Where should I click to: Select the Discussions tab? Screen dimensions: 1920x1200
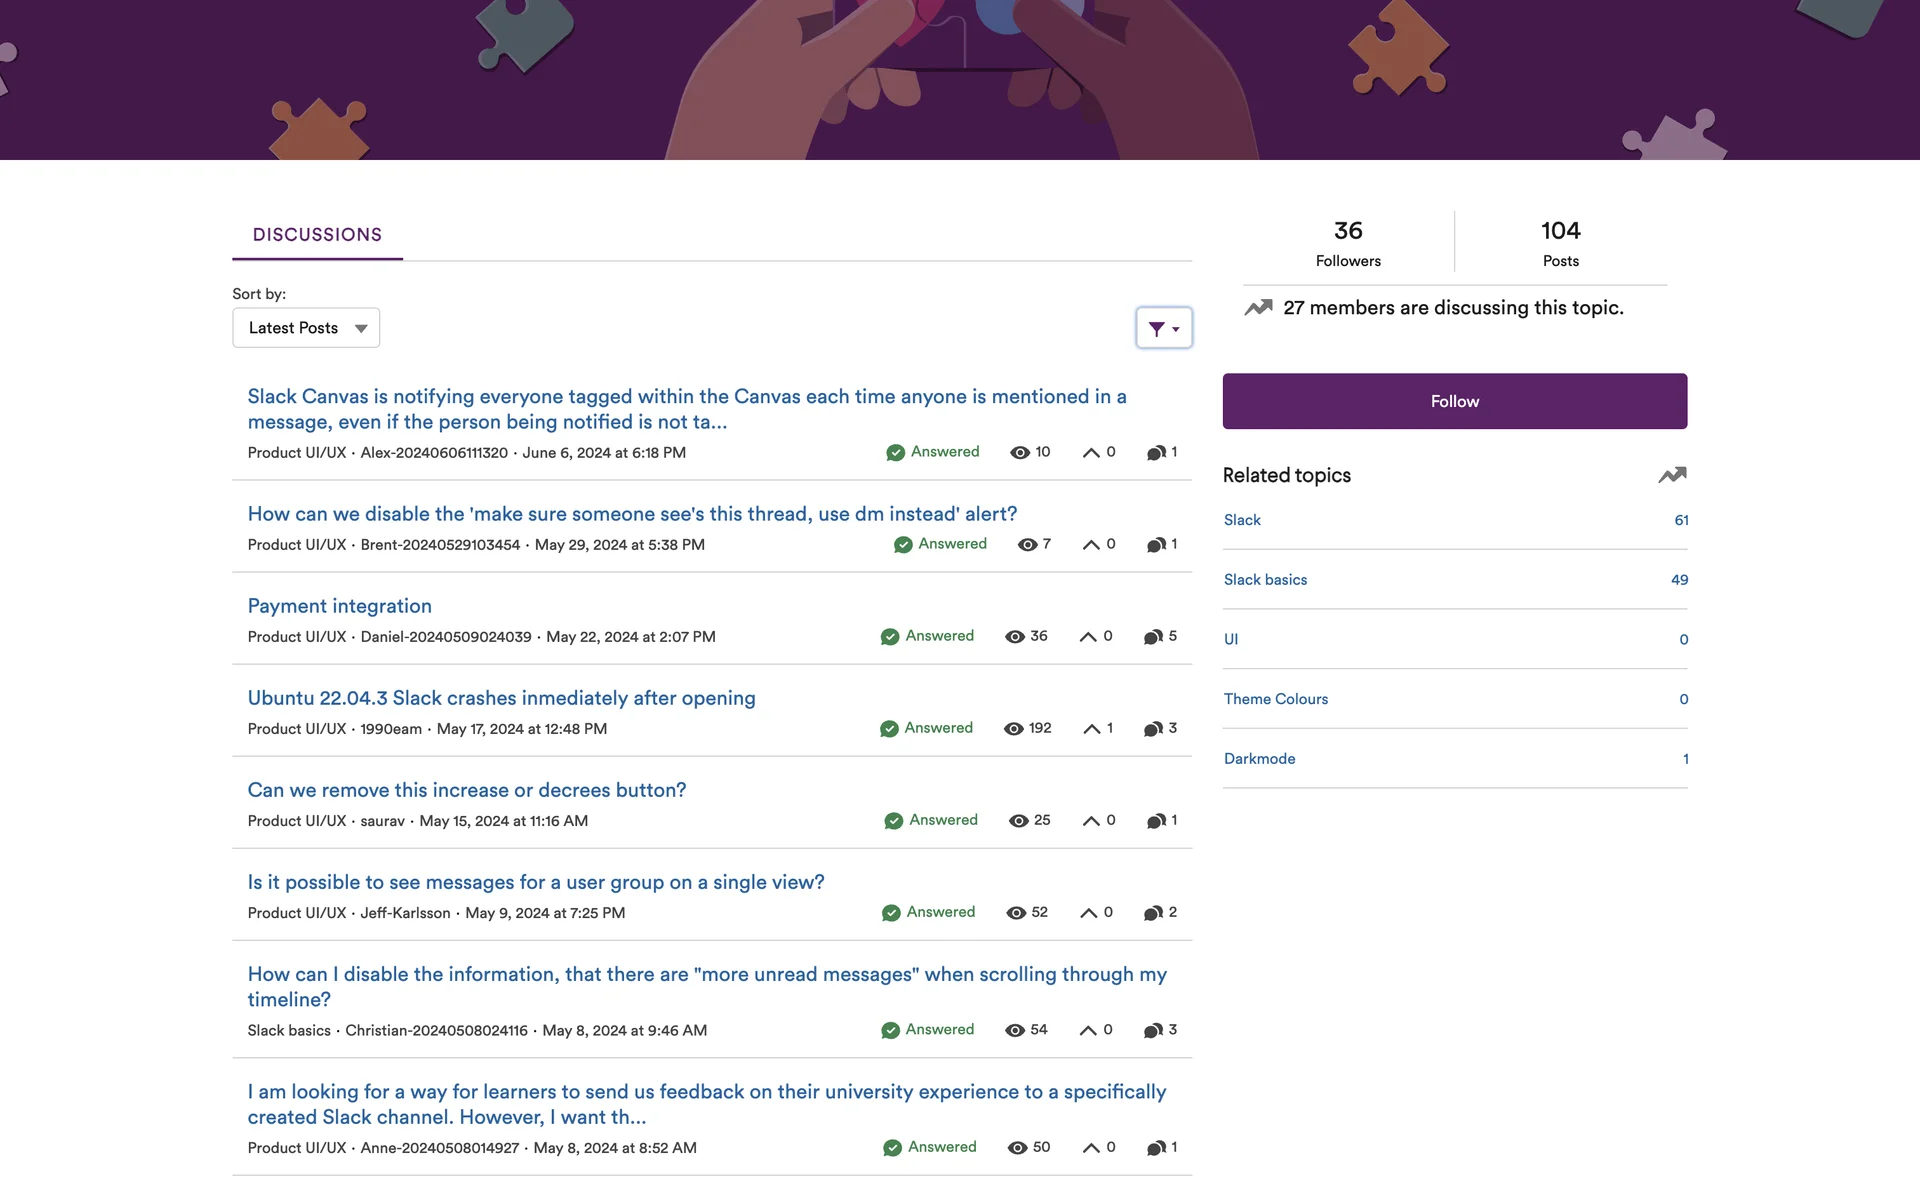[317, 235]
